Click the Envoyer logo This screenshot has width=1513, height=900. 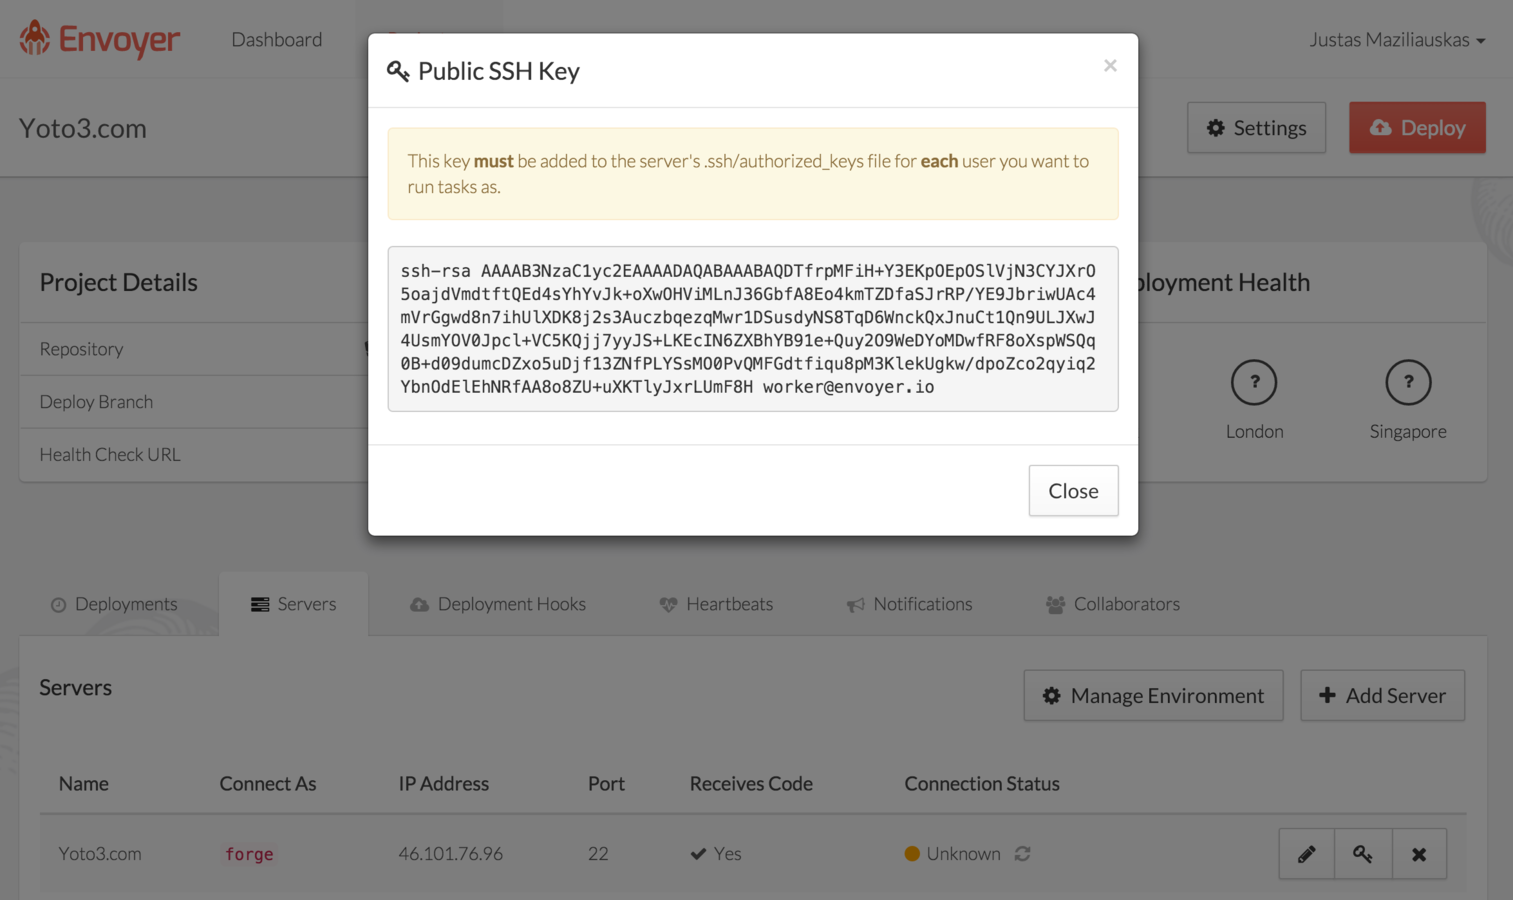[x=99, y=39]
